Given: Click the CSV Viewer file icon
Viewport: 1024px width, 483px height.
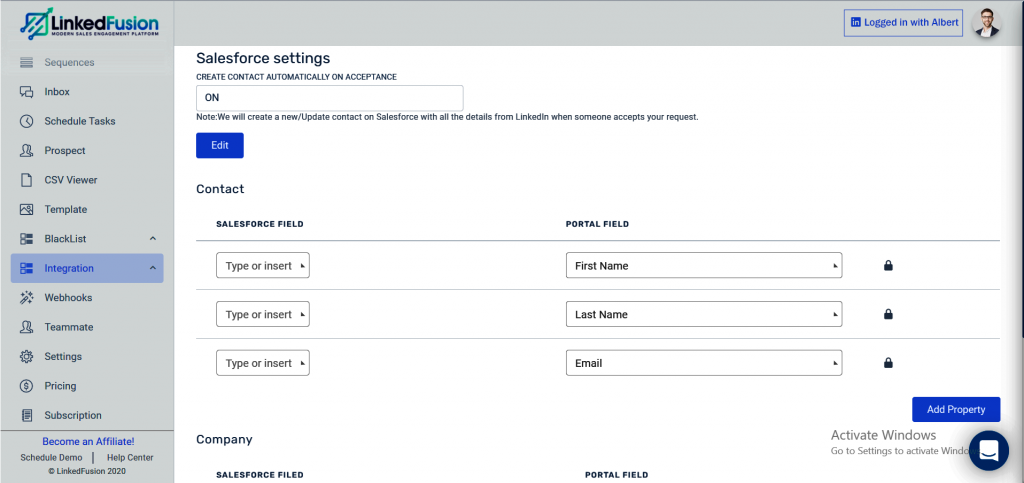Looking at the screenshot, I should (x=26, y=180).
